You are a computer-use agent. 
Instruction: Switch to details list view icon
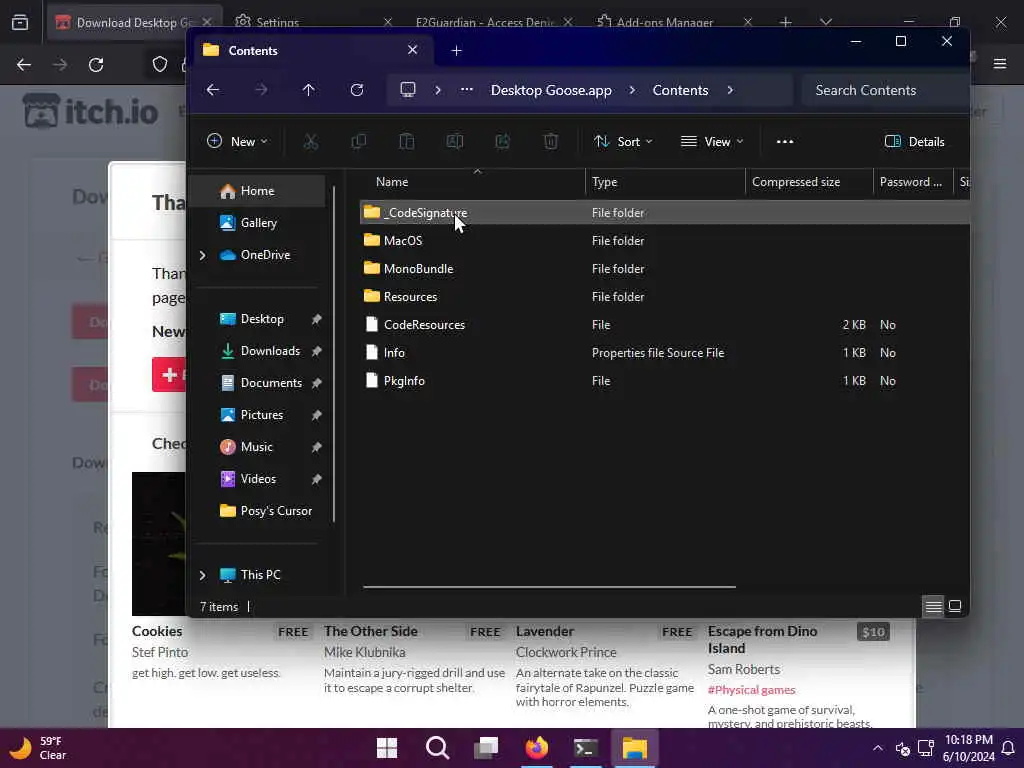coord(933,607)
